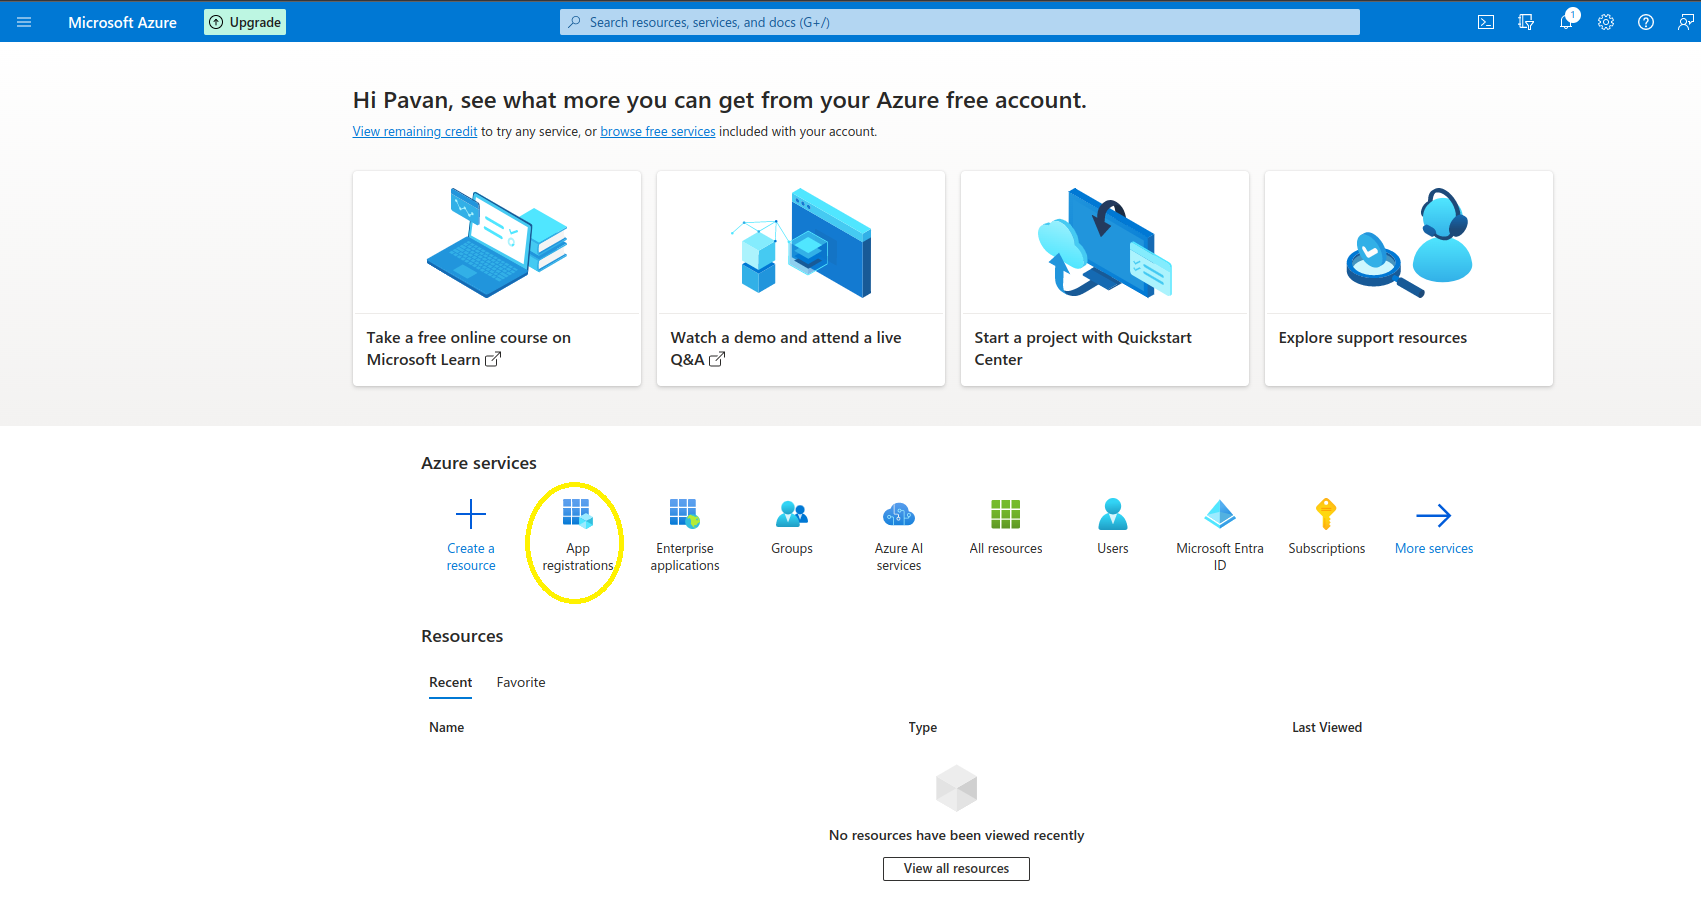Open the Microsoft Learn free course card
This screenshot has height=912, width=1701.
coord(497,278)
